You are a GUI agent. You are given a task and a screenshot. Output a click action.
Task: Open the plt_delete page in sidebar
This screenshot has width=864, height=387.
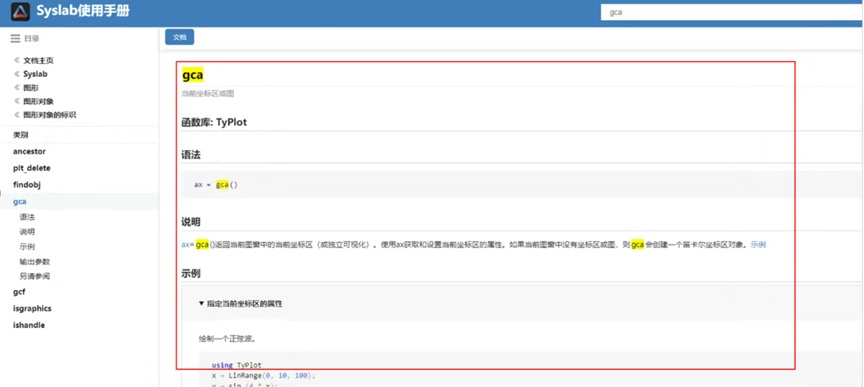coord(32,168)
